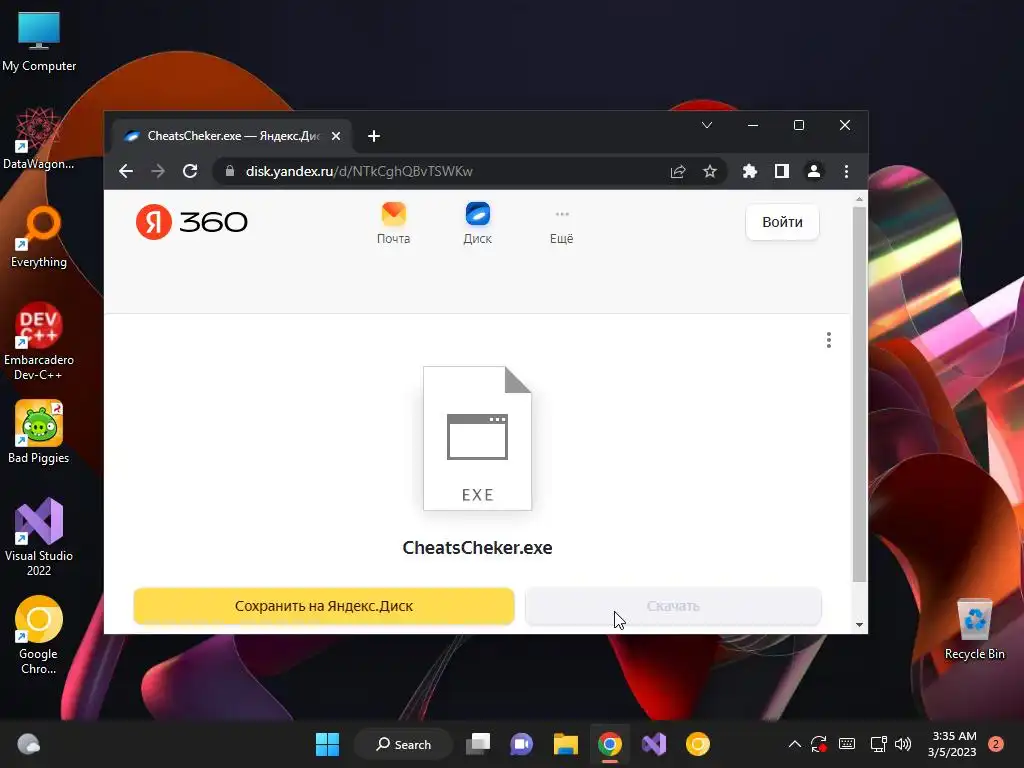
Task: Open network tray icon
Action: point(878,744)
